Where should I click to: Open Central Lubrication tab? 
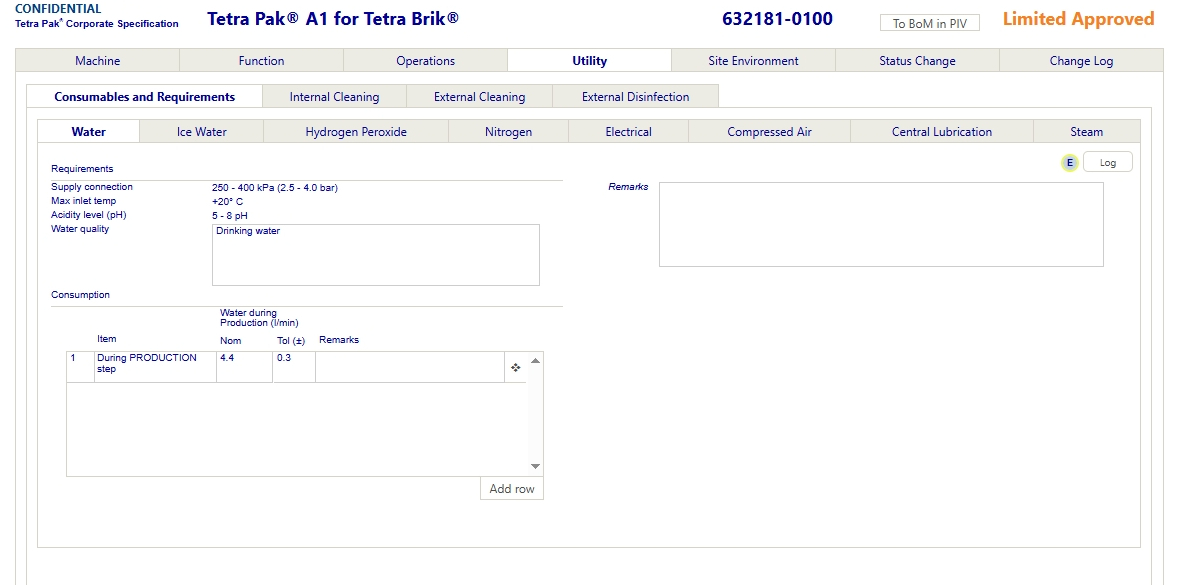tap(941, 131)
